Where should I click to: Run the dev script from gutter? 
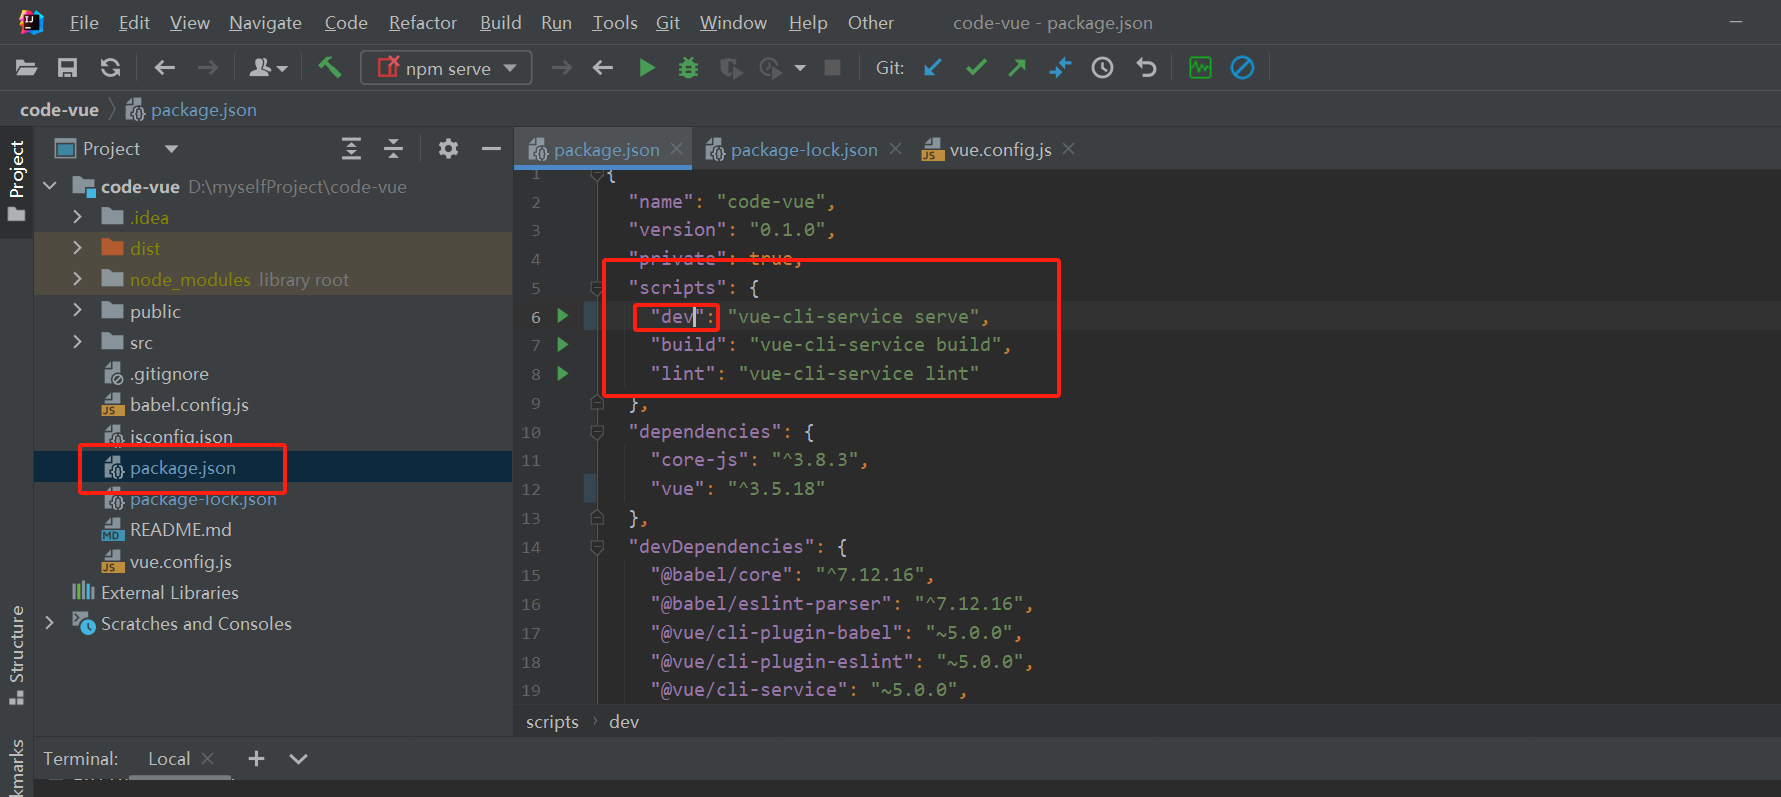tap(563, 316)
